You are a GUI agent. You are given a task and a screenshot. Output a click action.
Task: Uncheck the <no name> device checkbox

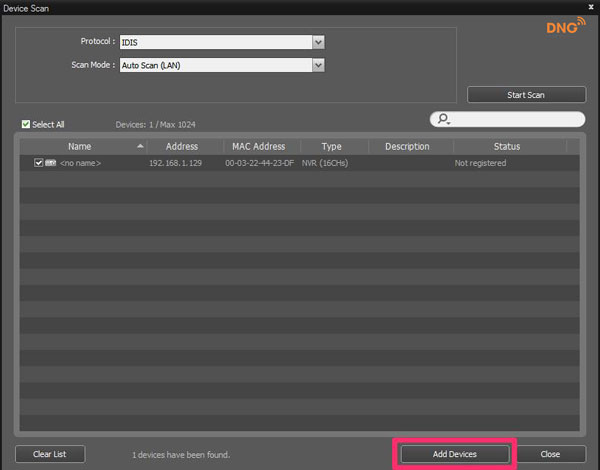[x=38, y=163]
